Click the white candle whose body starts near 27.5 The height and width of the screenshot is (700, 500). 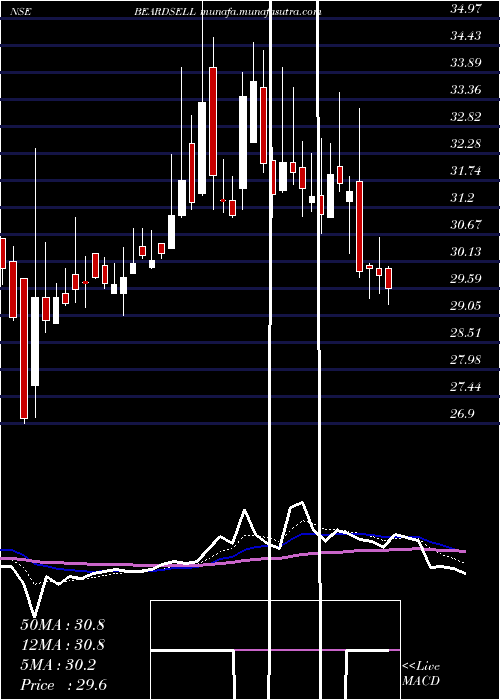pos(35,341)
